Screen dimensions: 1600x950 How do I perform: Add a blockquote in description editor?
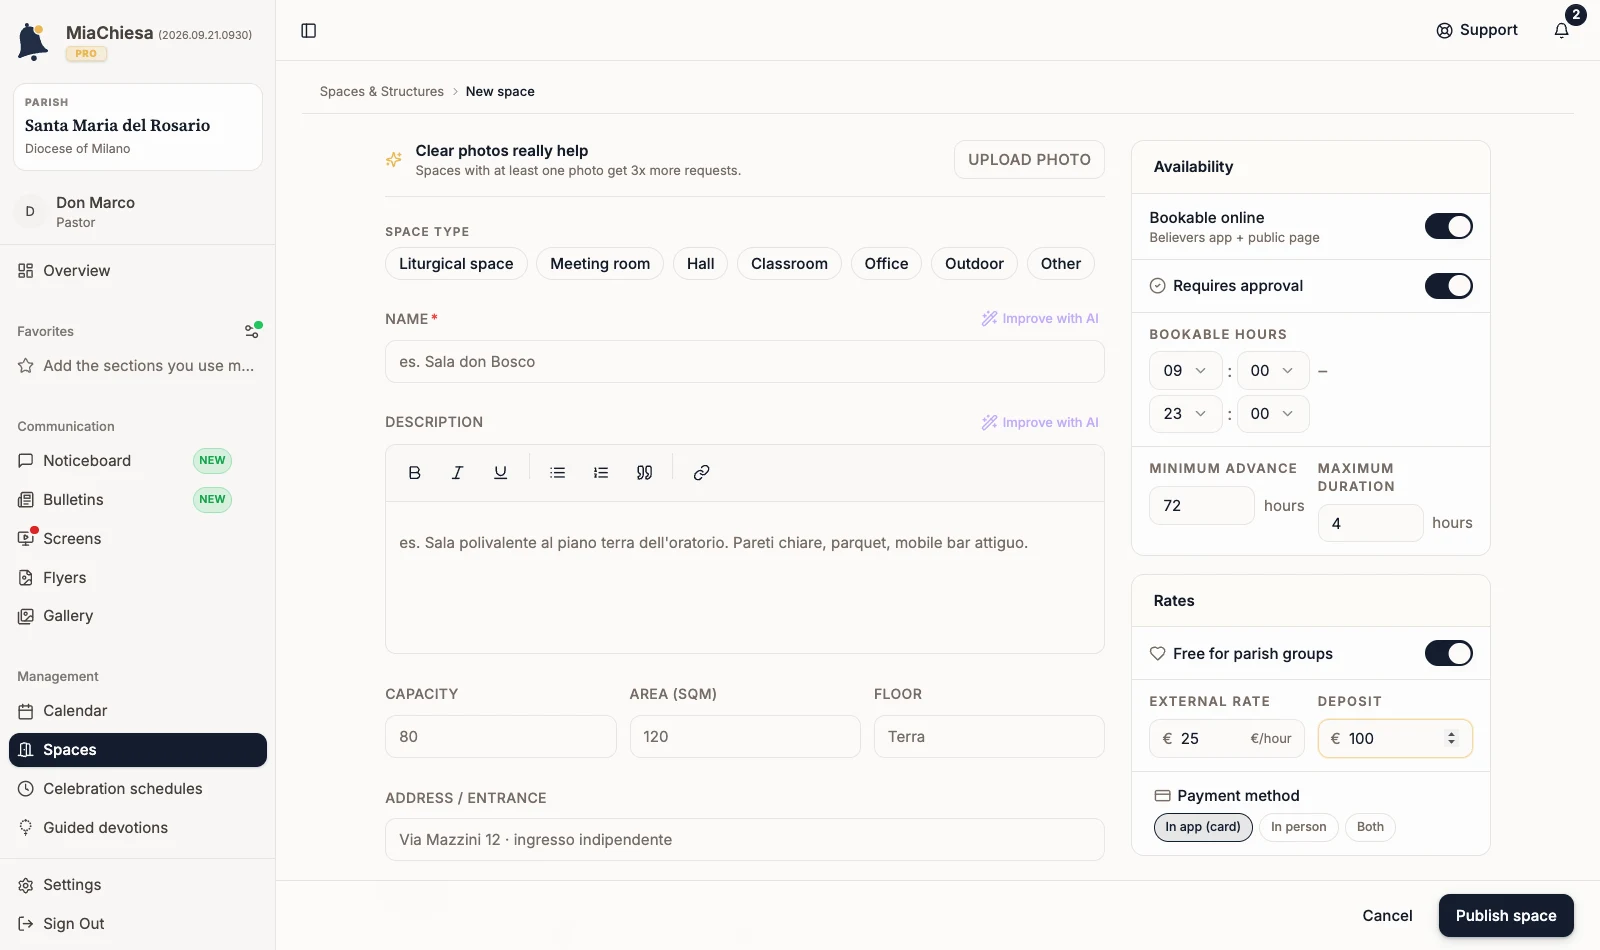tap(644, 473)
